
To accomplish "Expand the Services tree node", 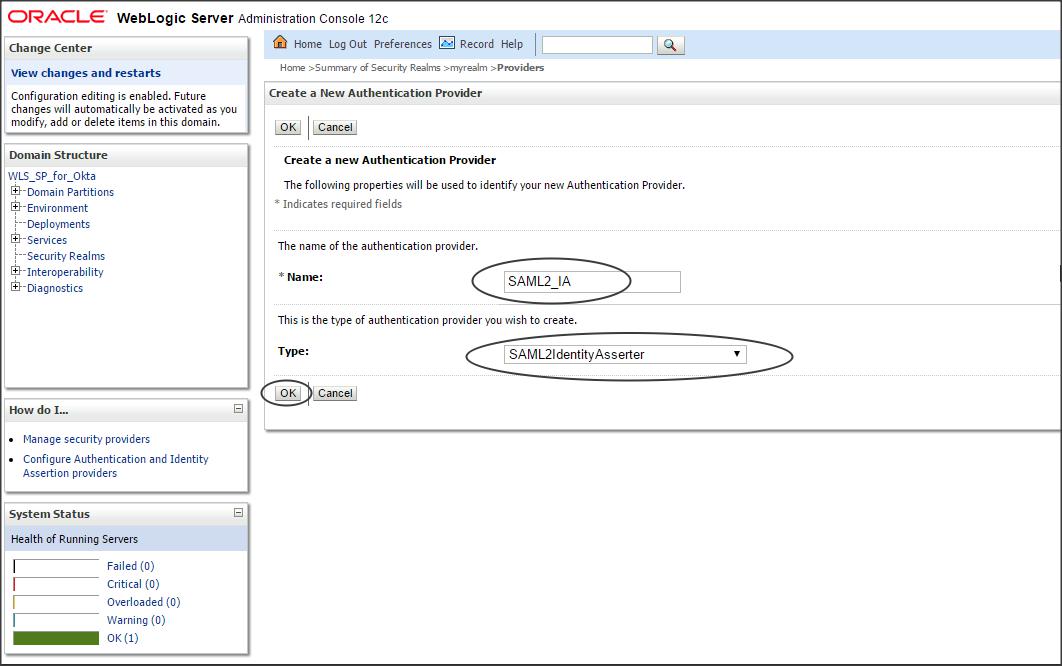I will (16, 239).
